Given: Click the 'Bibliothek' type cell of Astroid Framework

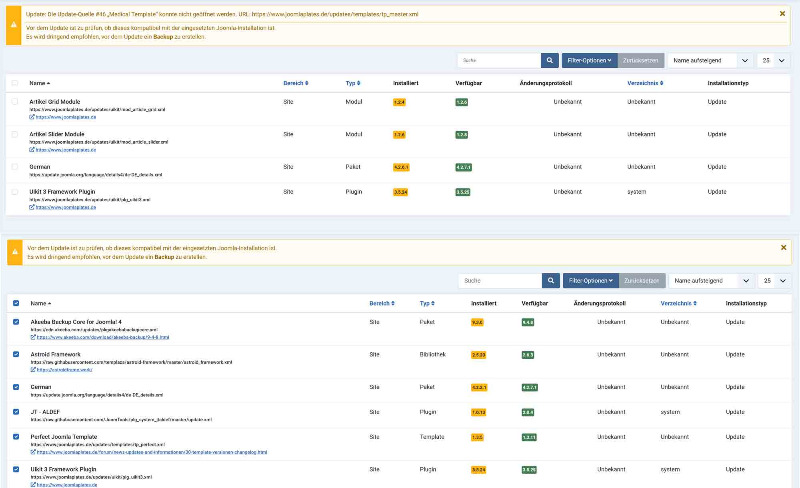Looking at the screenshot, I should coord(432,354).
